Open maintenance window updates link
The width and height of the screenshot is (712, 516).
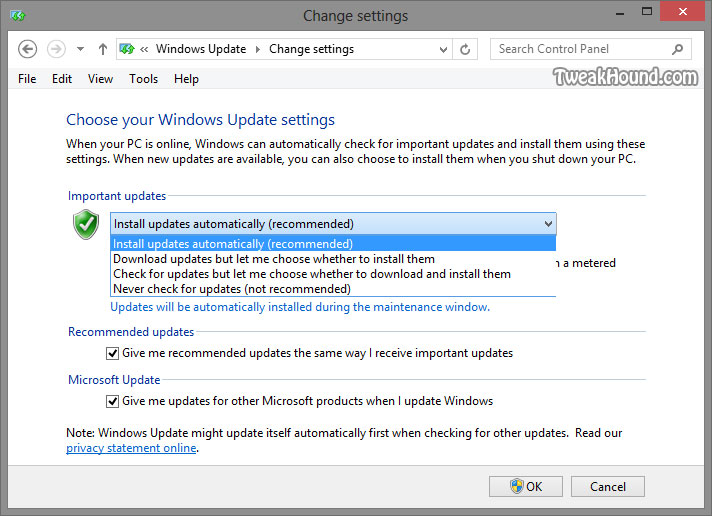[300, 307]
